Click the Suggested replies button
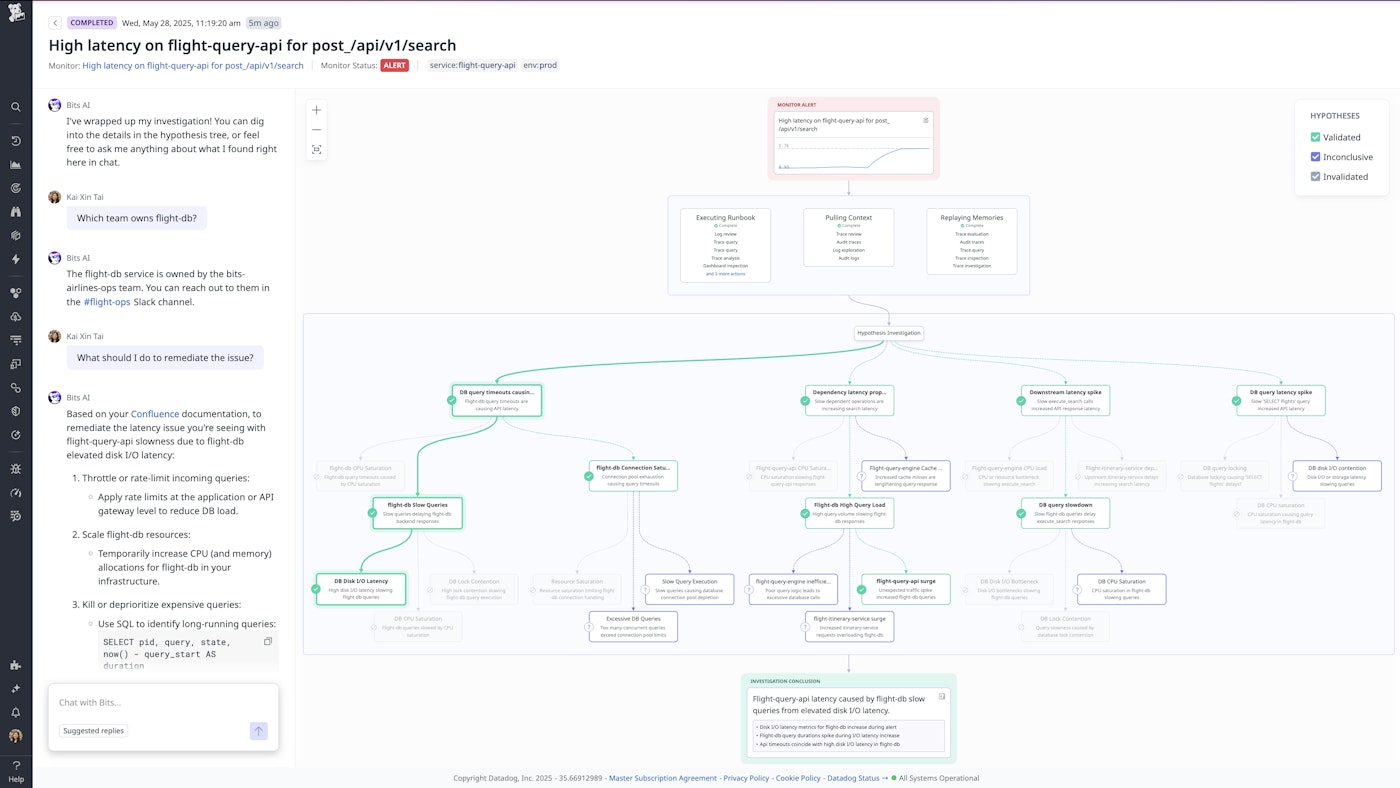 [x=93, y=731]
